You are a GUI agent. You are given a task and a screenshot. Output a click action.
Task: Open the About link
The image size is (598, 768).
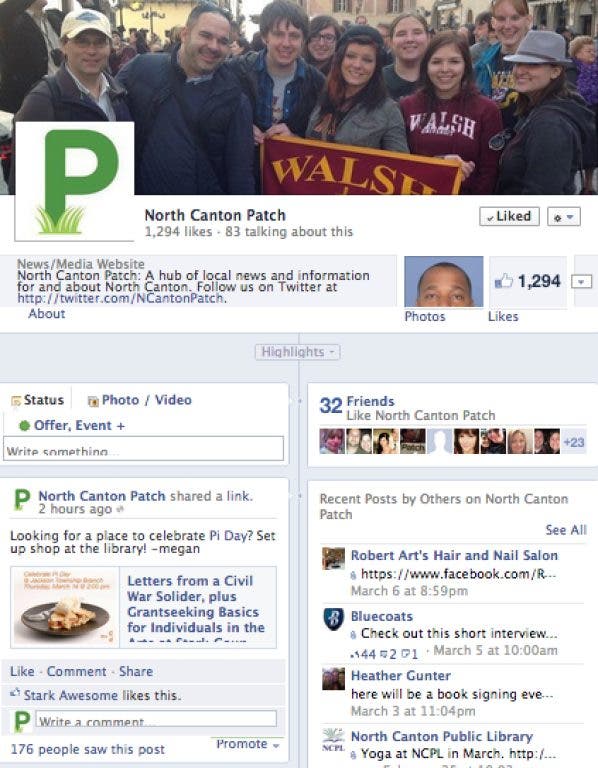click(47, 314)
